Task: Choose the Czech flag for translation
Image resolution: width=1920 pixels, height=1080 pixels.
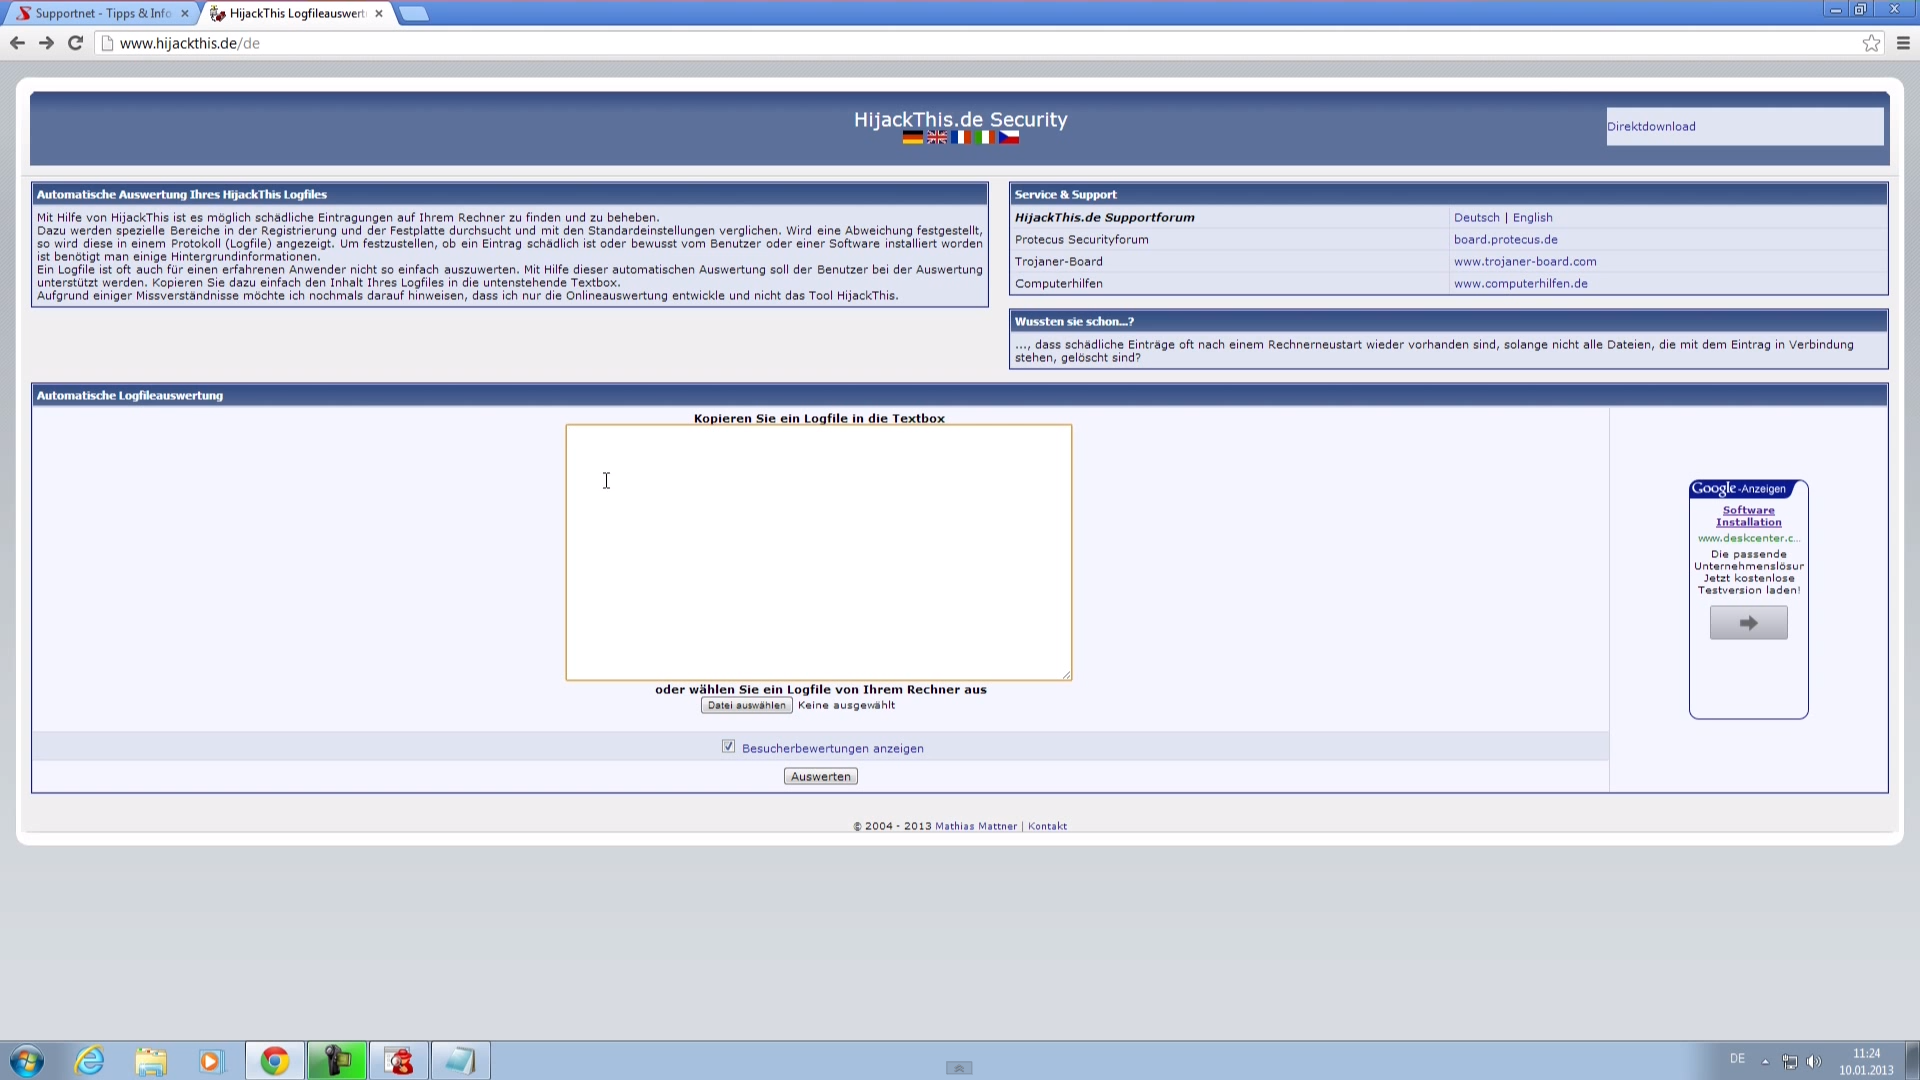Action: click(1009, 137)
